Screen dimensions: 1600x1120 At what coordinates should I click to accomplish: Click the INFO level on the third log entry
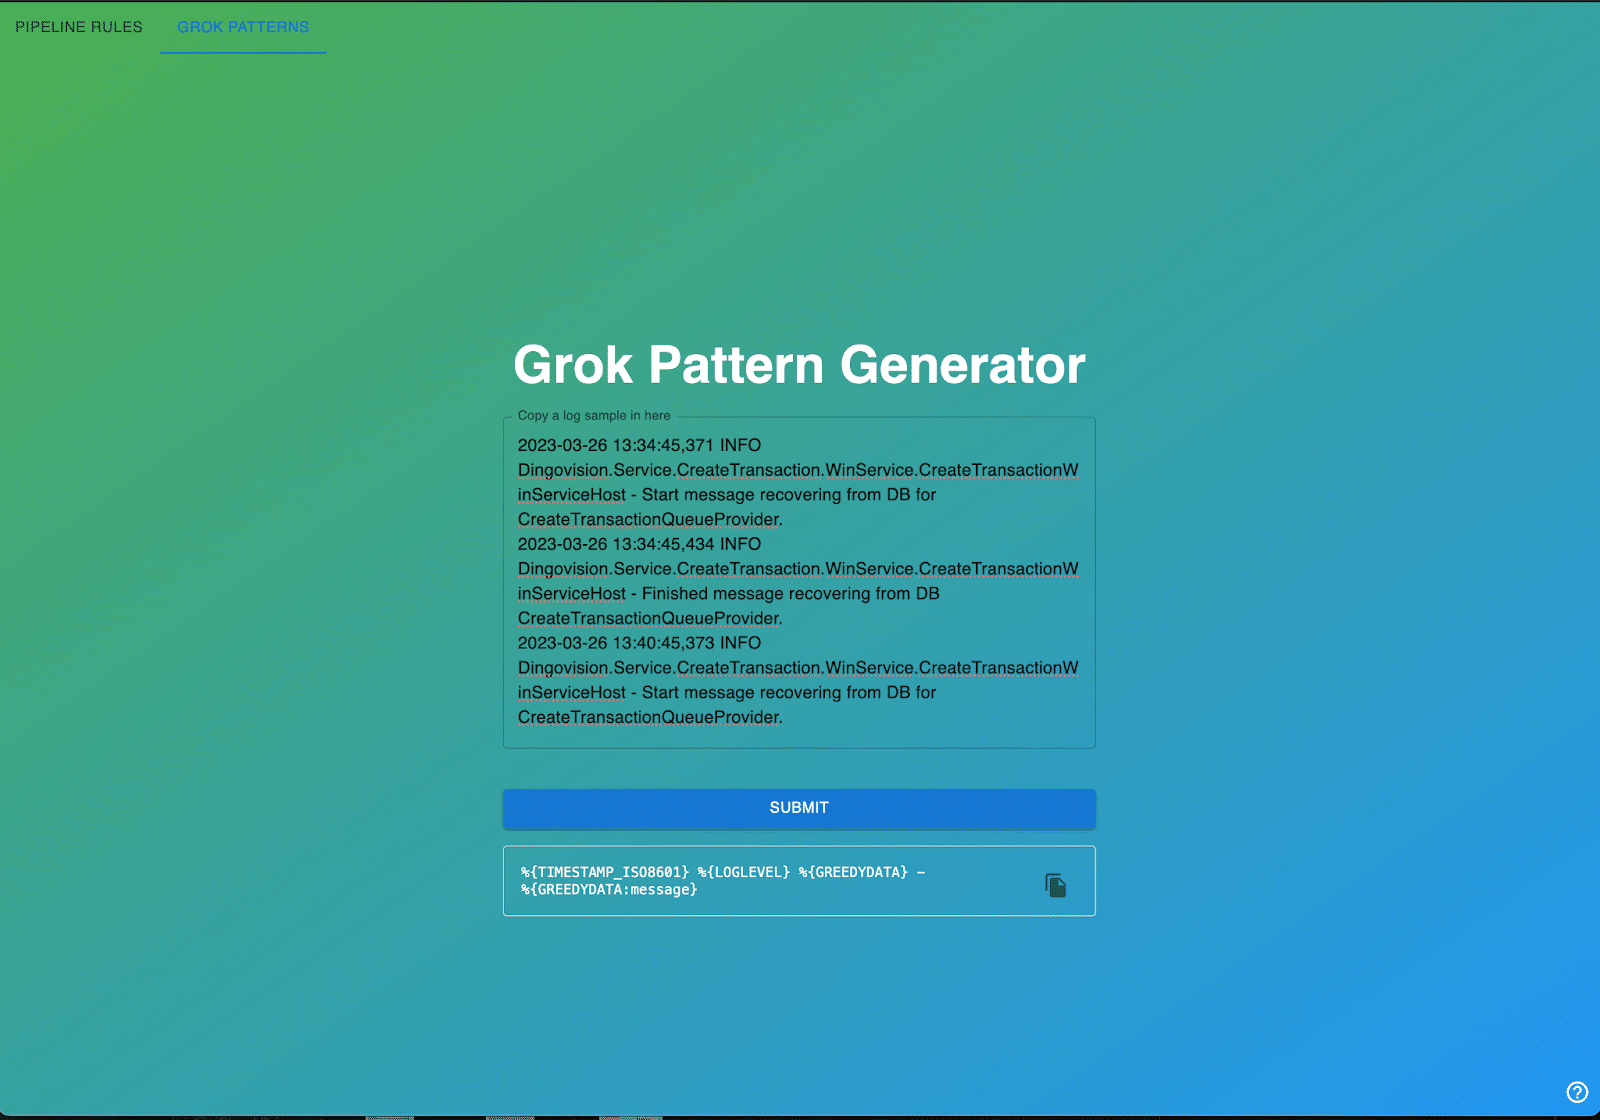(x=740, y=644)
